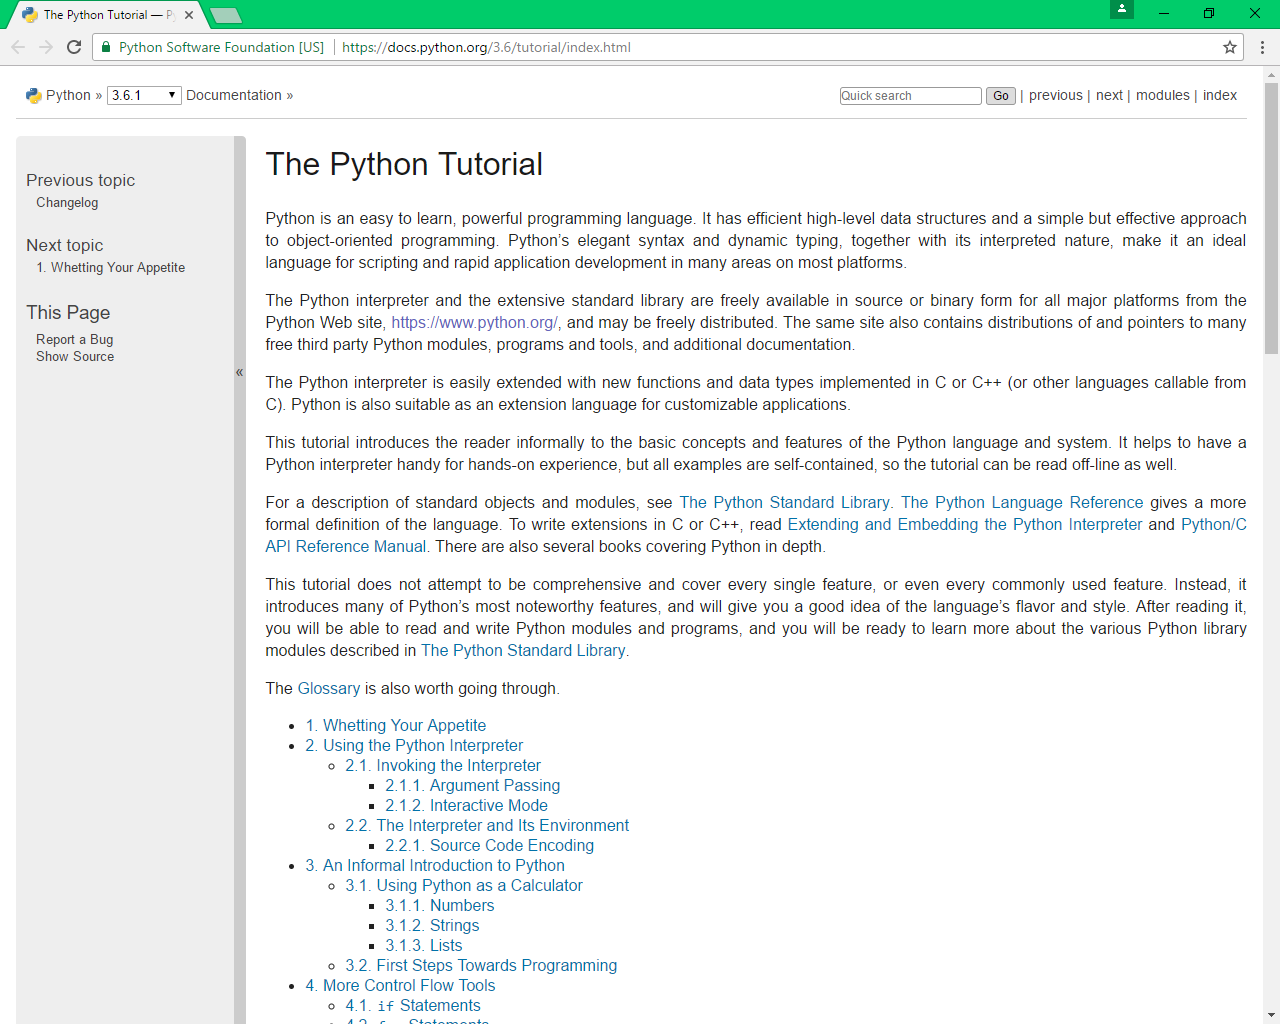Open 3.2. First Steps Towards Programming
The image size is (1280, 1024).
coord(481,965)
